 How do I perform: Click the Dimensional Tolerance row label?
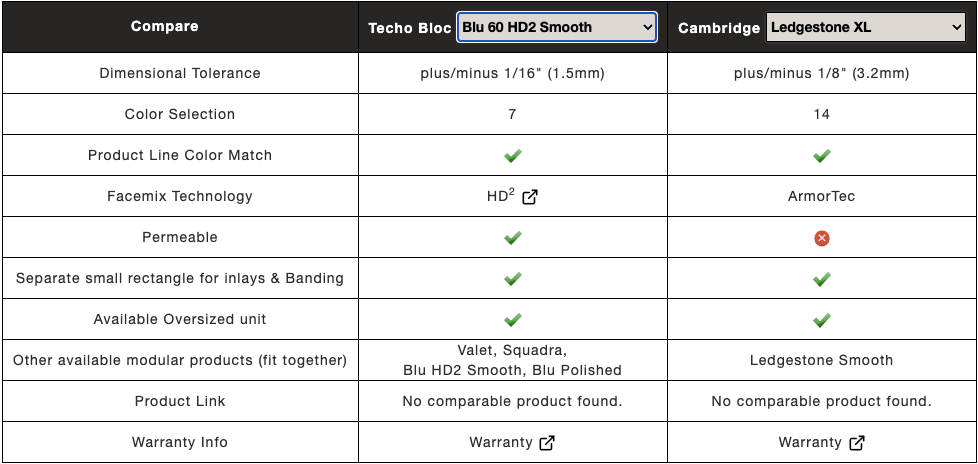click(180, 74)
